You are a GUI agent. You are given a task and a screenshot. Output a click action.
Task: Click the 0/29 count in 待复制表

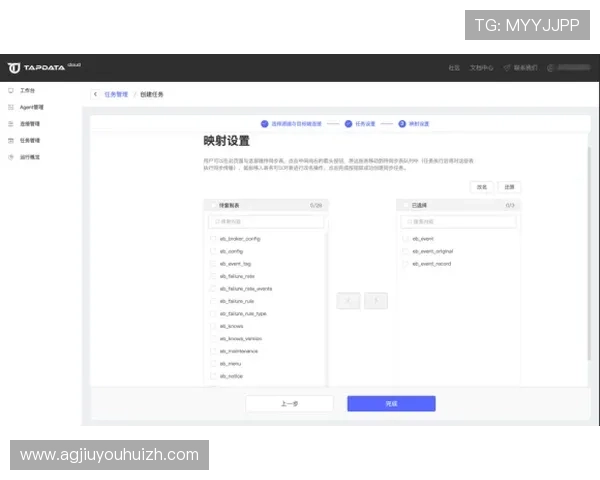coord(316,206)
